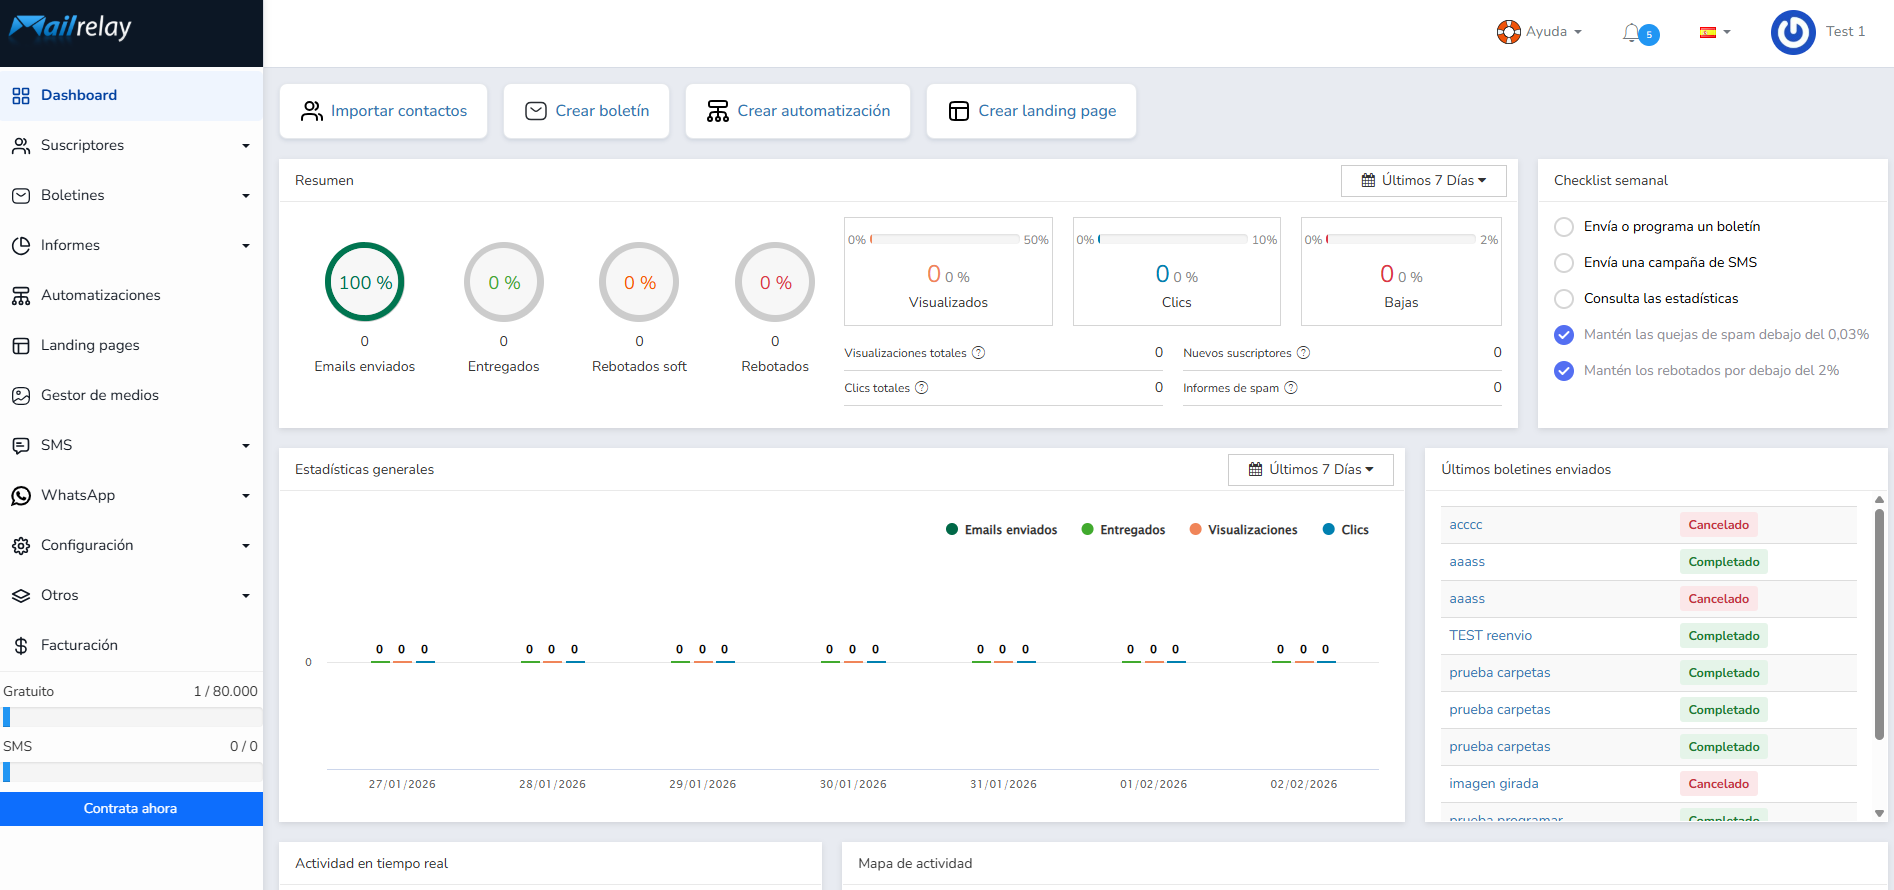Image resolution: width=1894 pixels, height=890 pixels.
Task: Expand the Informes submenu arrow
Action: tap(246, 246)
